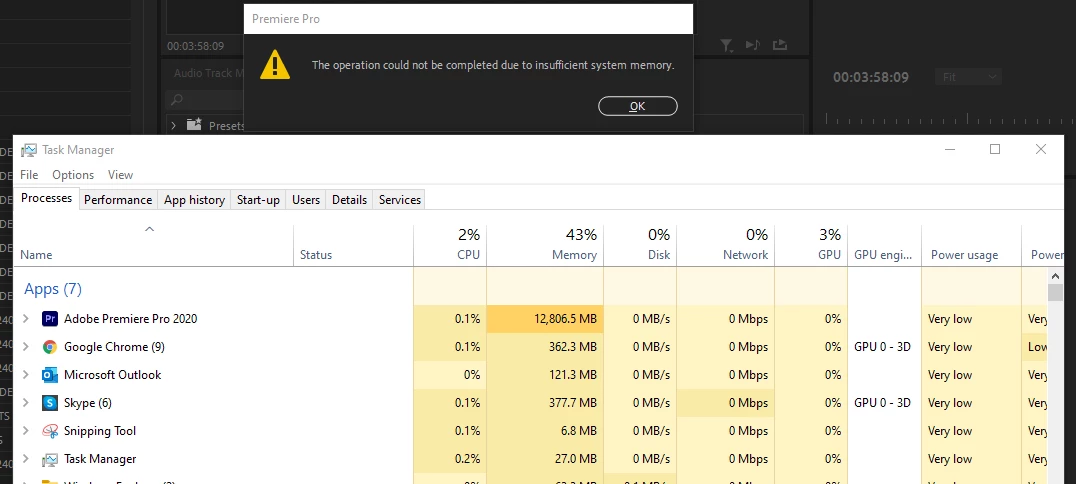Expand the Adobe Premiere Pro 2020 process row
This screenshot has width=1076, height=484.
coord(26,319)
